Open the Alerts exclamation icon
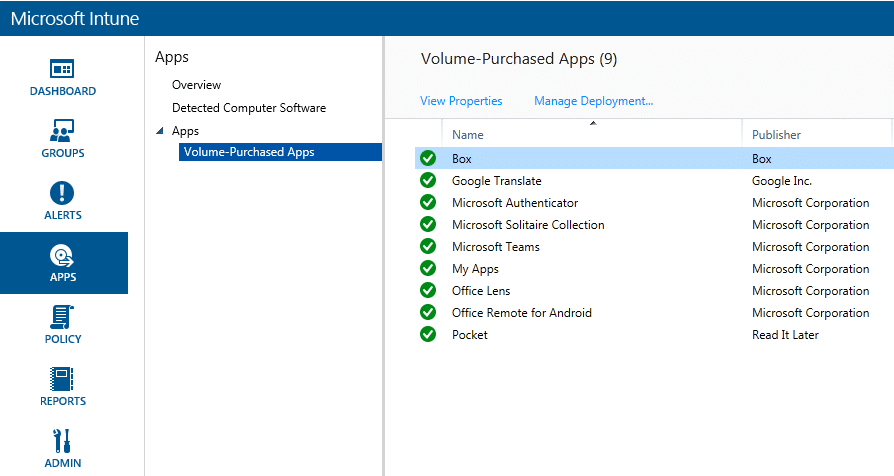Screen dimensions: 894x476 pos(62,193)
